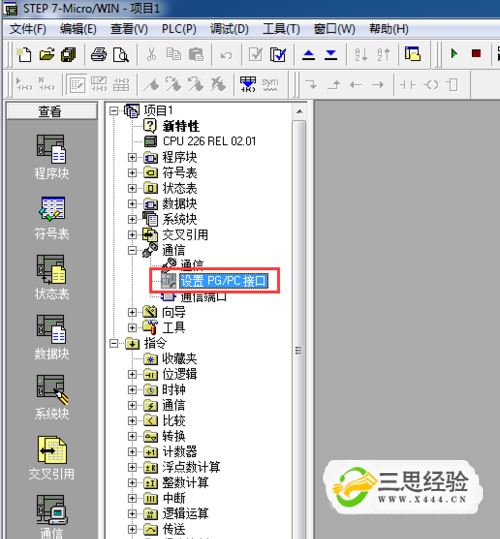This screenshot has width=500, height=539.
Task: Expand 程序块 tree node
Action: pyautogui.click(x=132, y=157)
